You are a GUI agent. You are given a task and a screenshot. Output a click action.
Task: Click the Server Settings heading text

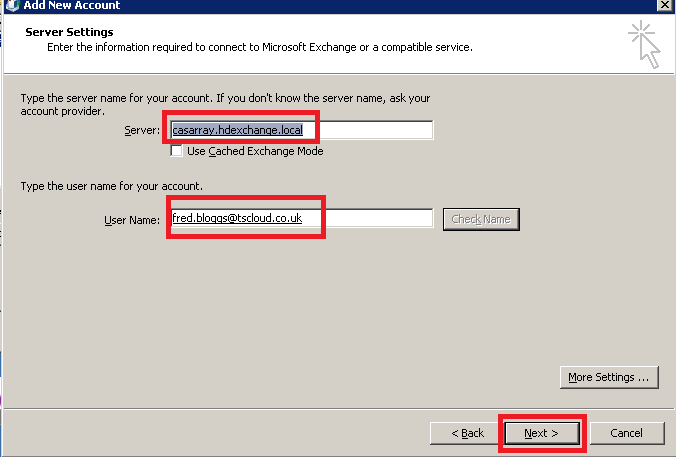69,32
